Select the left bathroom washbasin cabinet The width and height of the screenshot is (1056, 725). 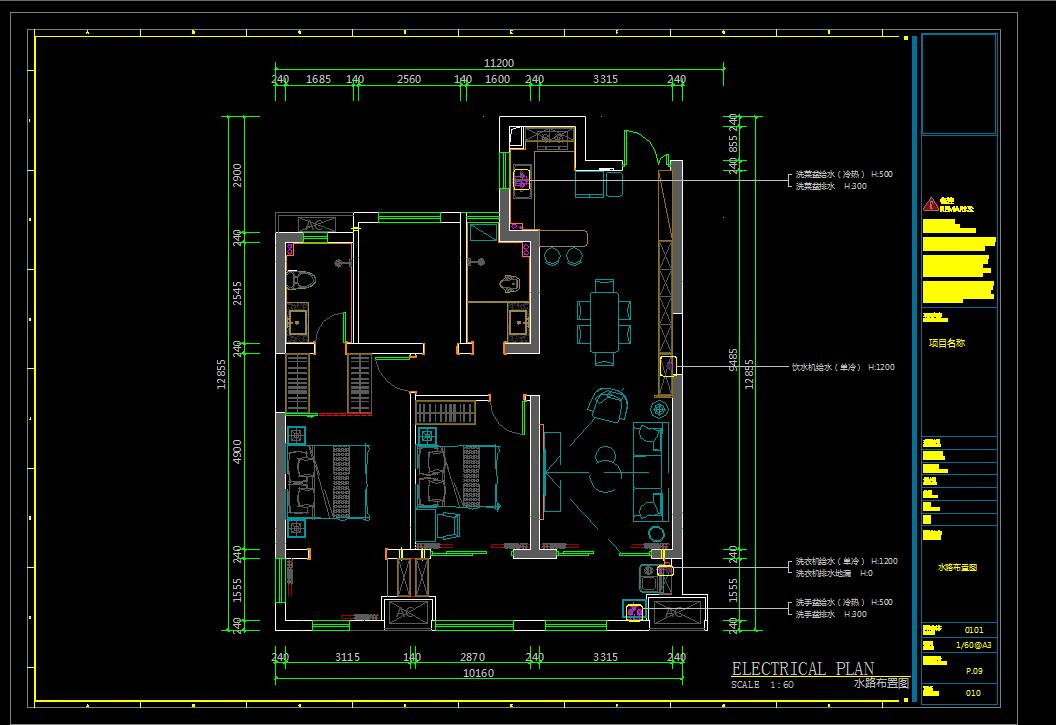298,321
